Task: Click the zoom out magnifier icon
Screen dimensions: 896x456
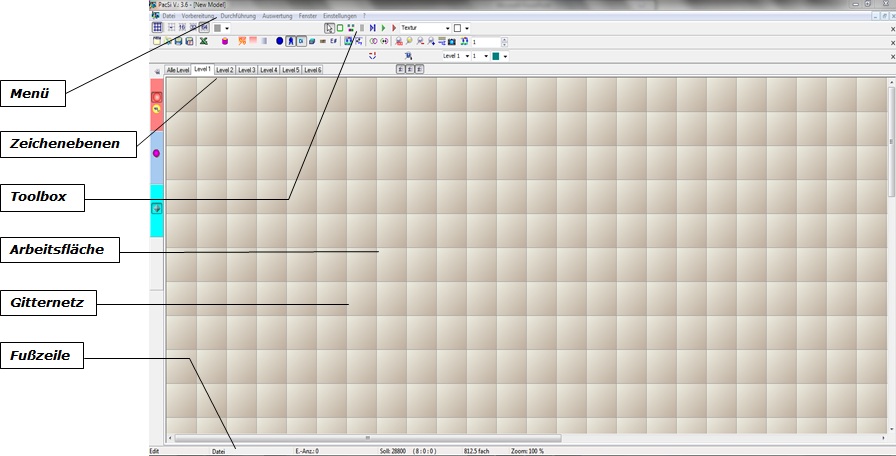Action: tap(420, 41)
